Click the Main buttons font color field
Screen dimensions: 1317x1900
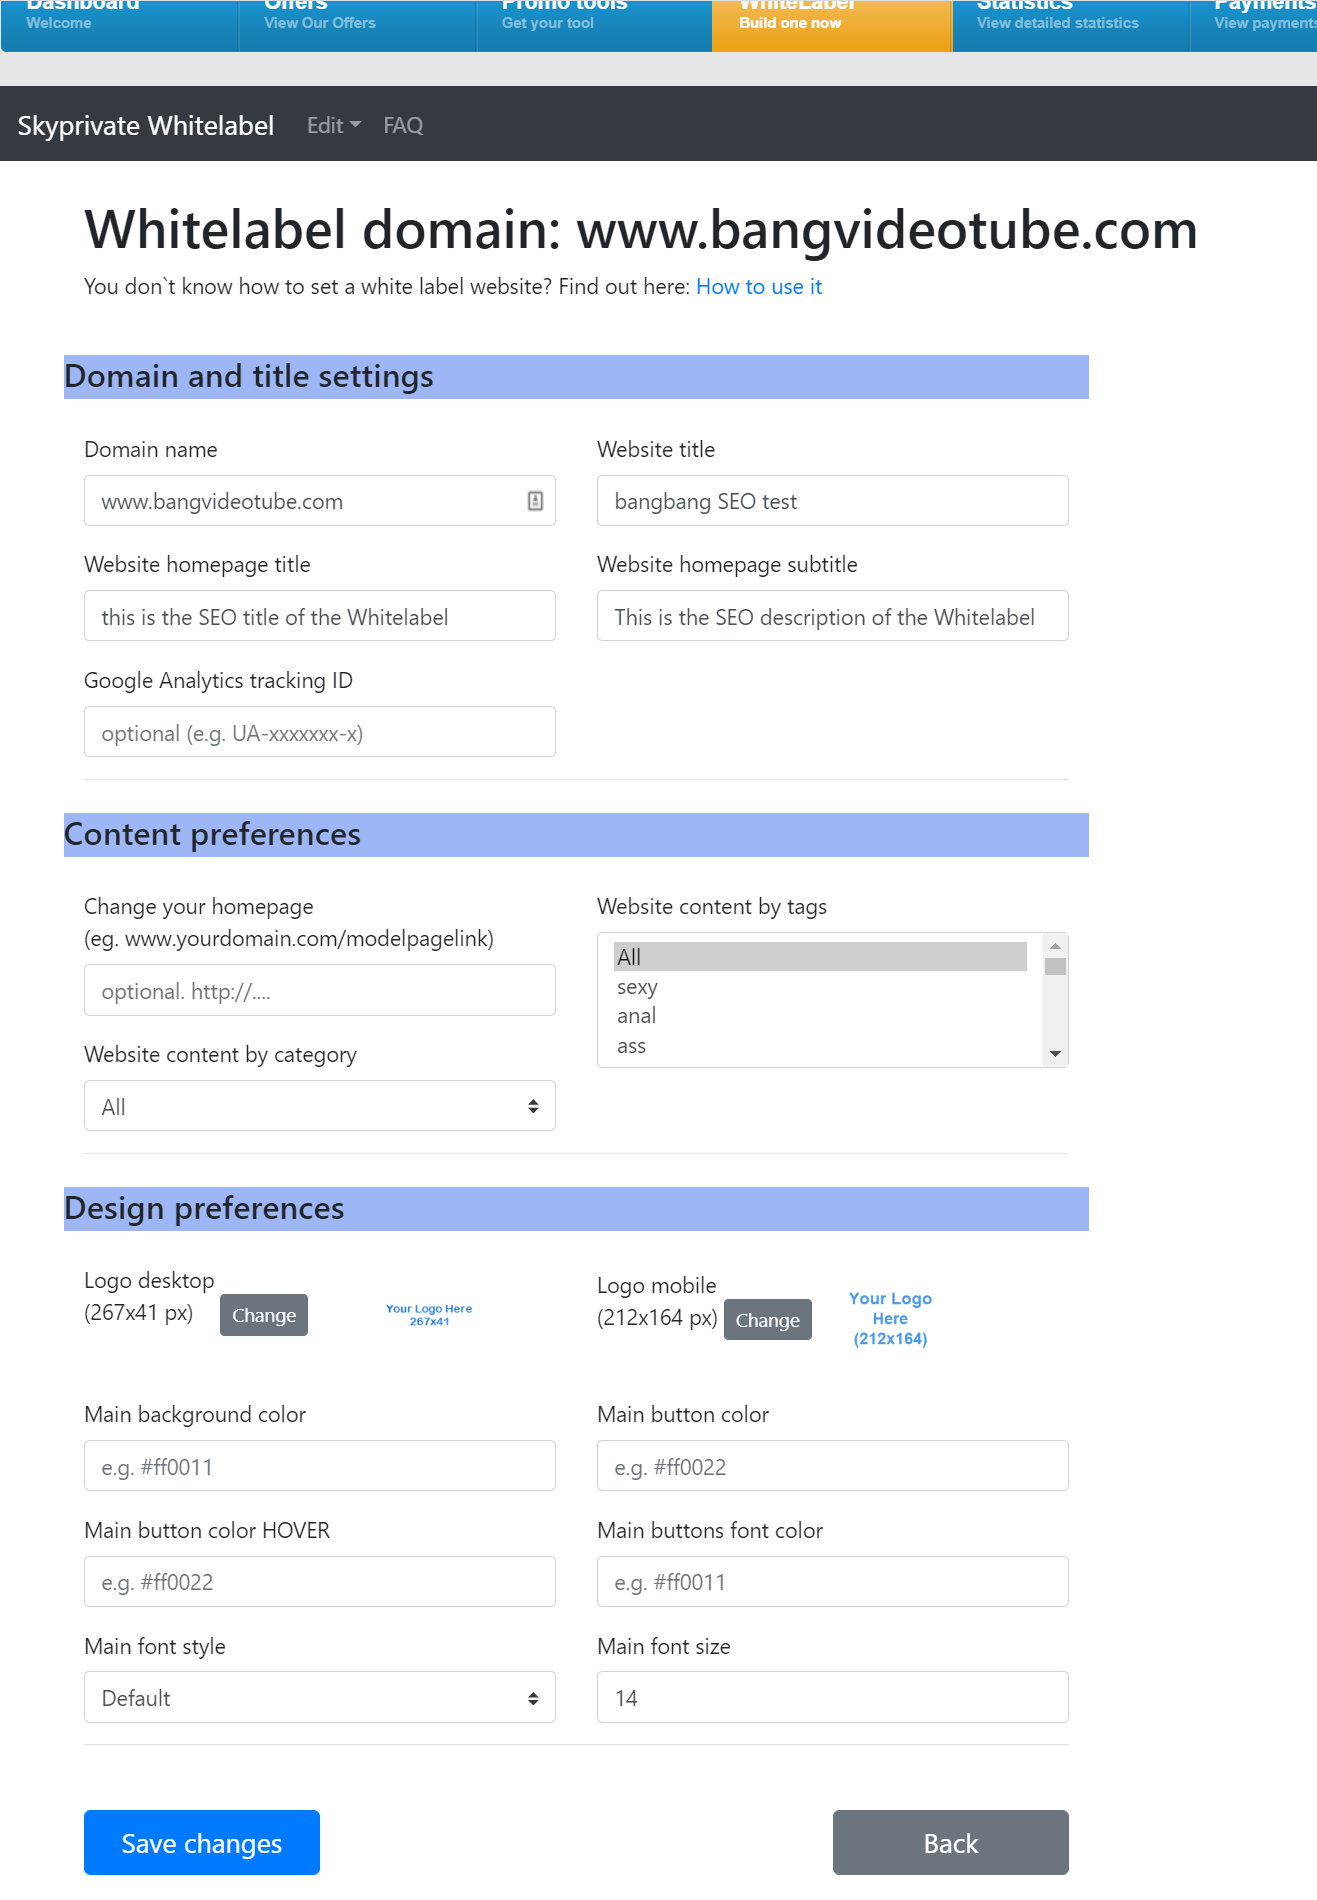click(832, 1582)
